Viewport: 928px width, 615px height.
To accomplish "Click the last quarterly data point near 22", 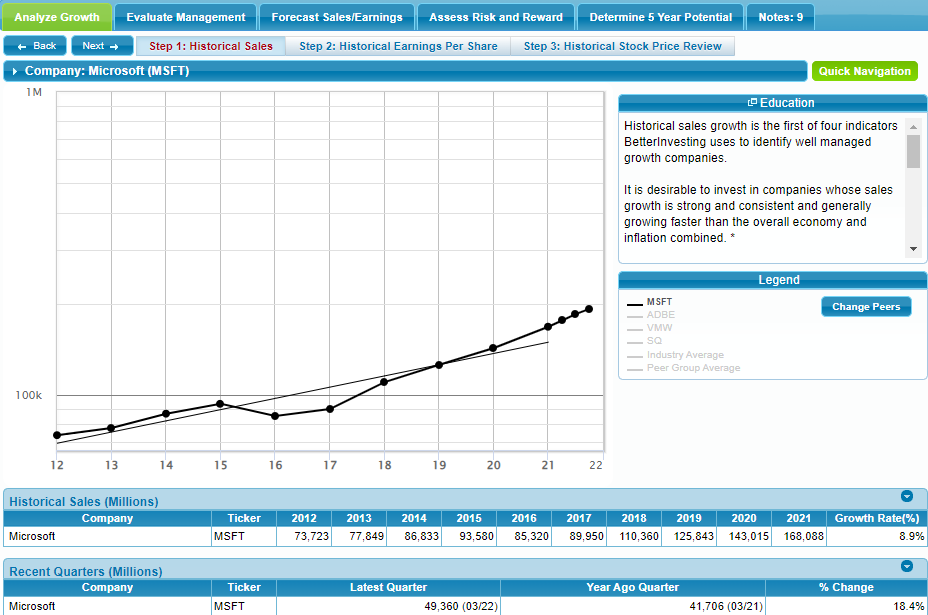I will coord(589,309).
